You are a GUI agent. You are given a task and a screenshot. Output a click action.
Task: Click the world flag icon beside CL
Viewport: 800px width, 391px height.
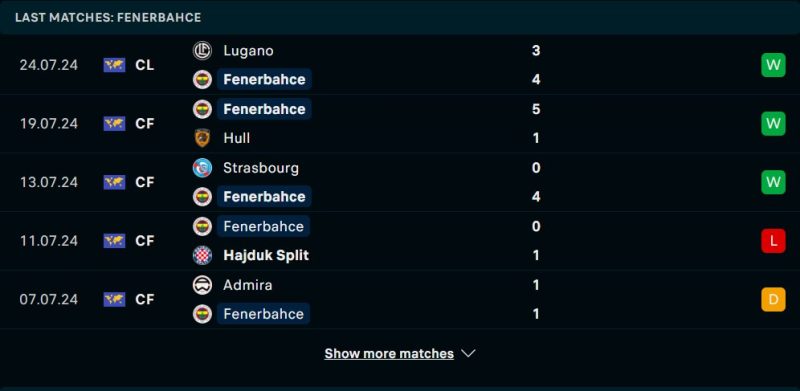click(114, 65)
